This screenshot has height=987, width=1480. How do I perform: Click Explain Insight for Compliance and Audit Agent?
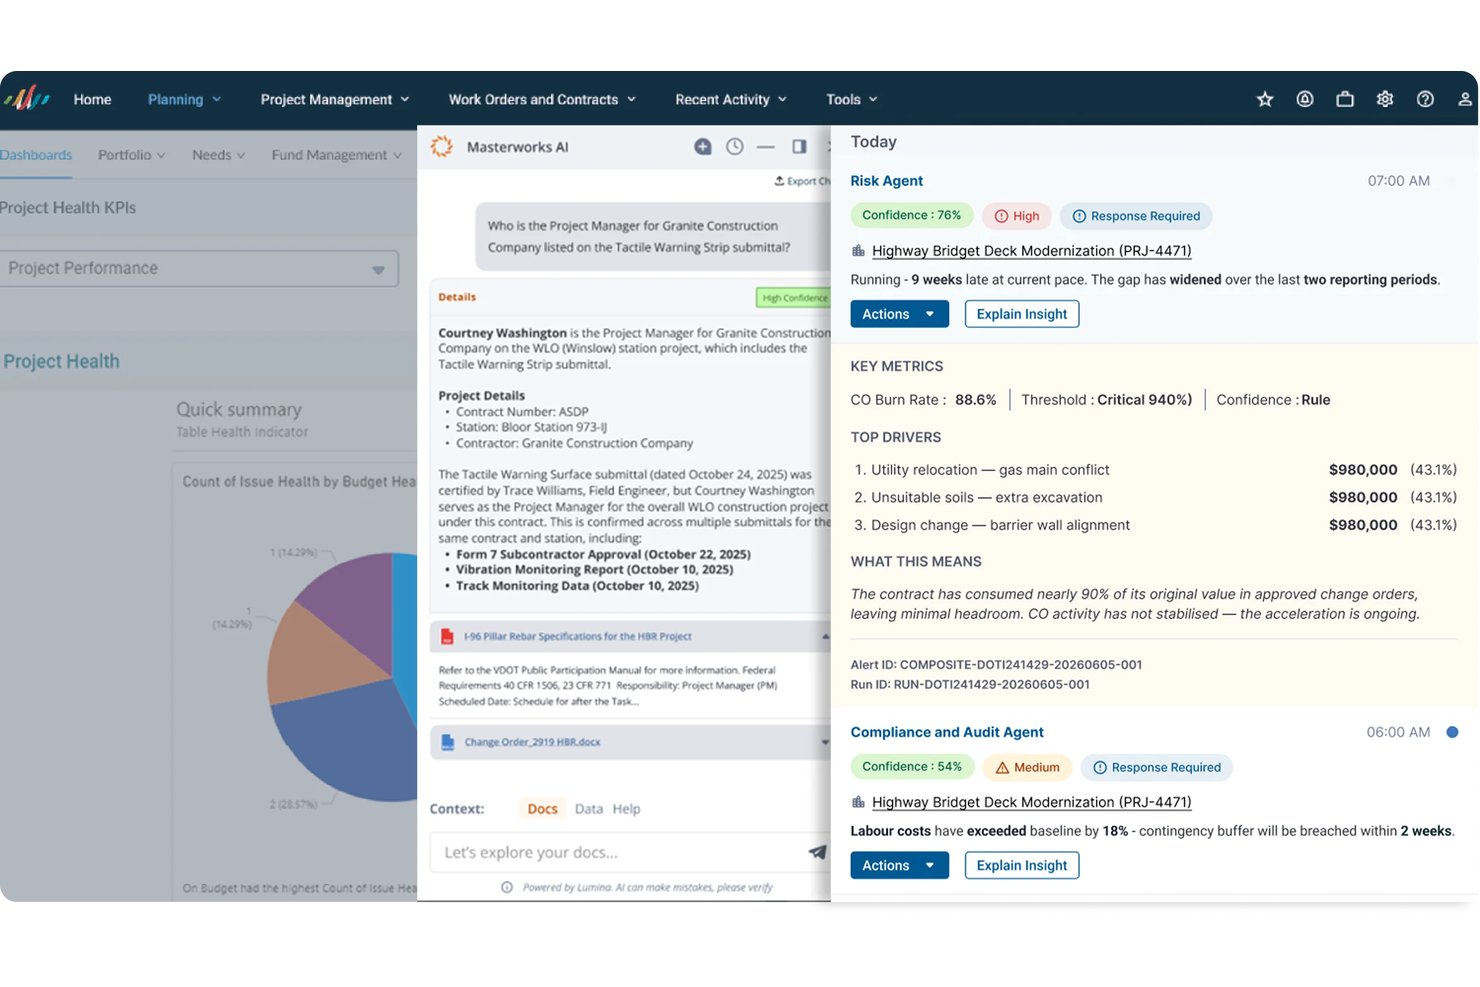tap(1022, 865)
